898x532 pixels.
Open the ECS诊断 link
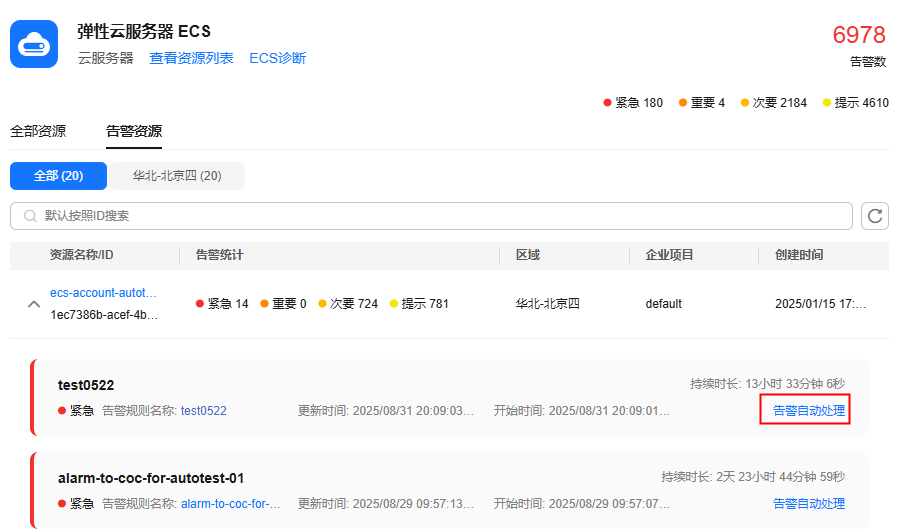[x=278, y=58]
